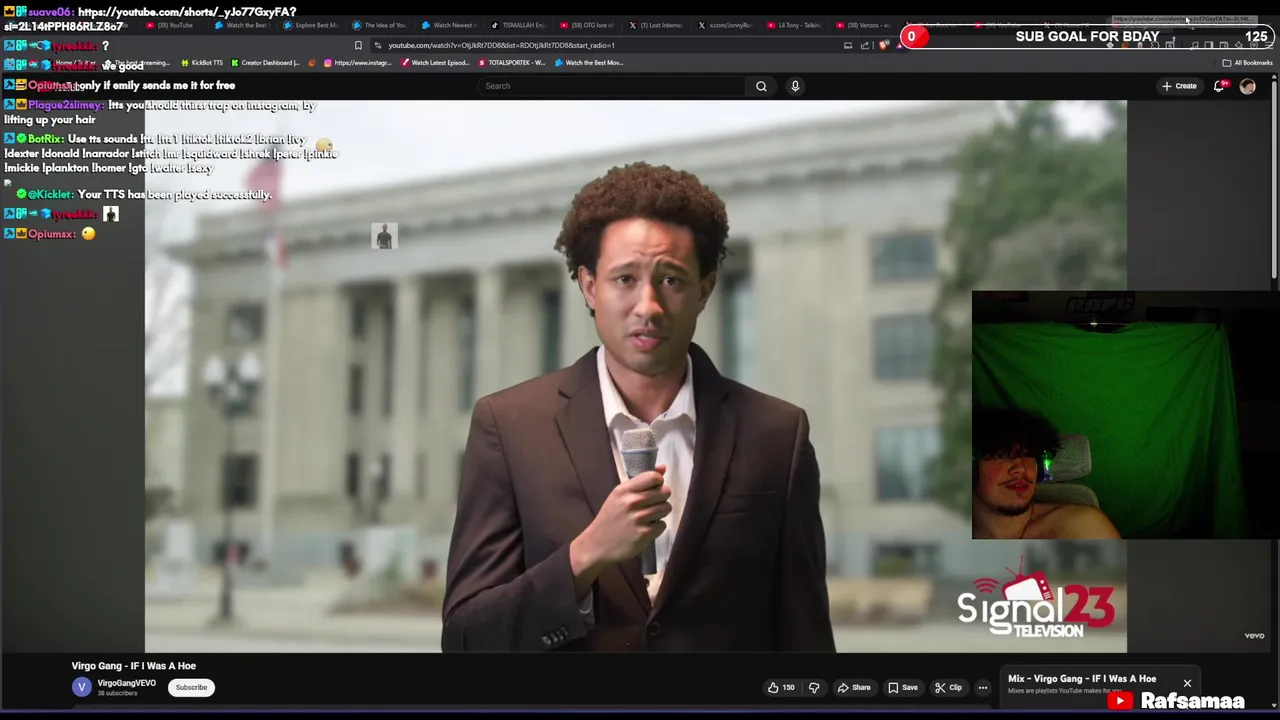Subscribe to VirgoGangVEVO
The width and height of the screenshot is (1280, 720).
coord(191,687)
